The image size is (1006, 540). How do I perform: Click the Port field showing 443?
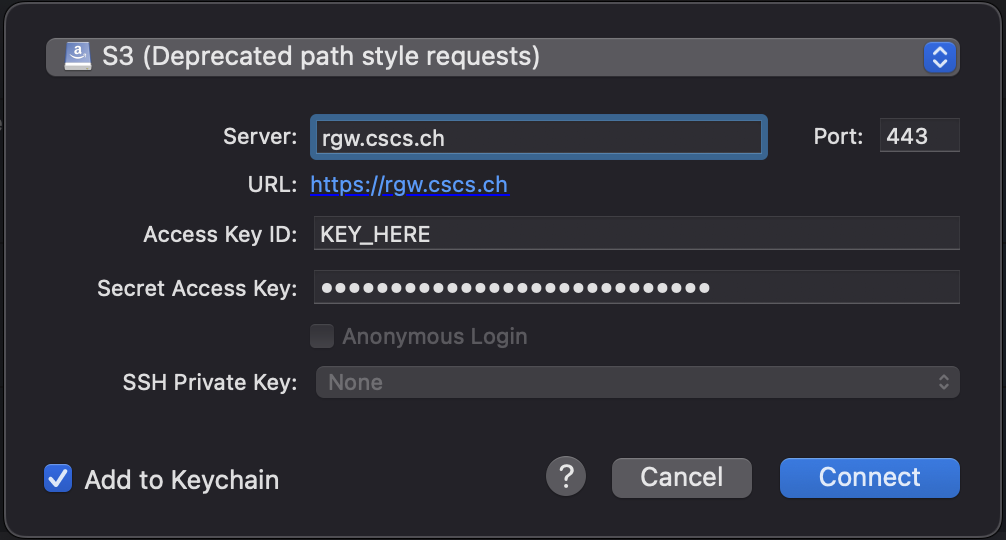click(x=919, y=135)
